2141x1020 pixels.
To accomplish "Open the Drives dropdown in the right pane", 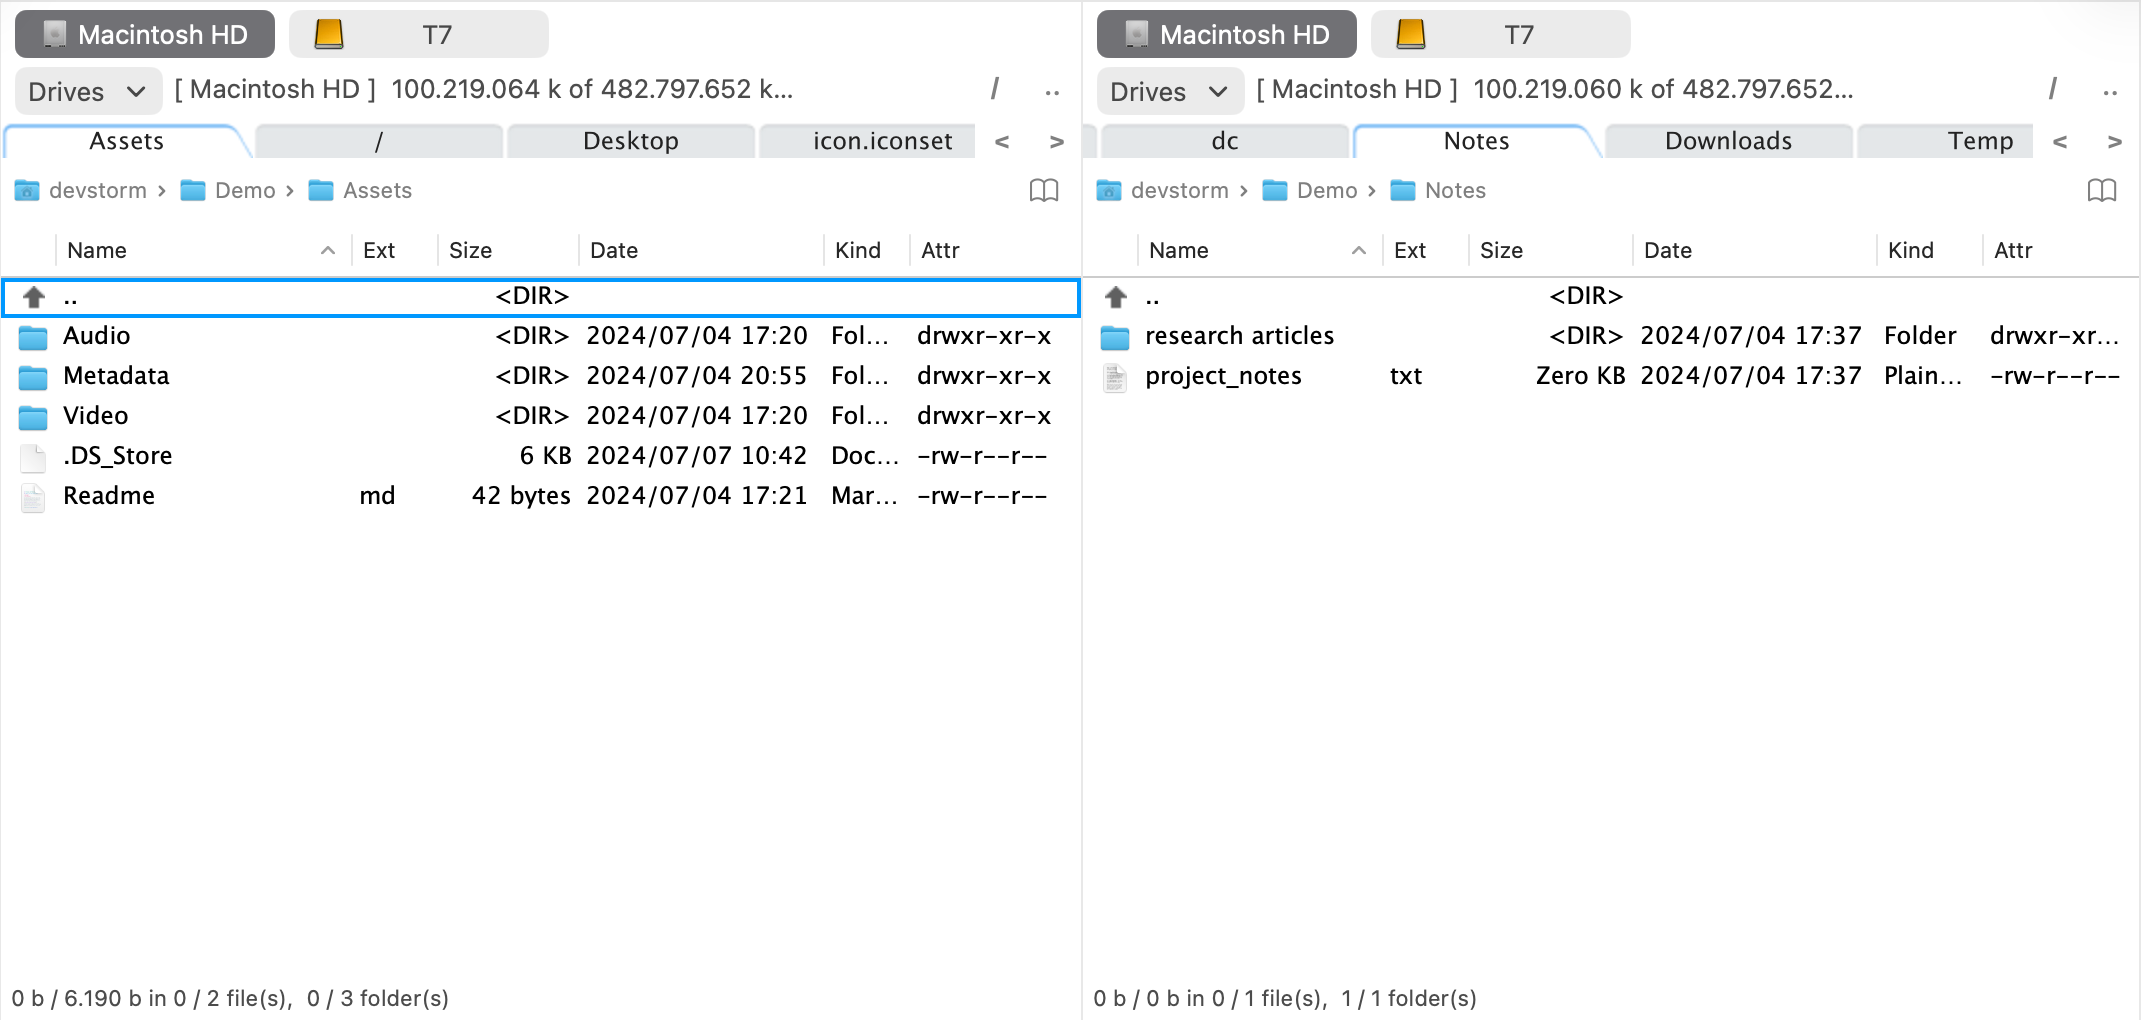I will 1169,91.
